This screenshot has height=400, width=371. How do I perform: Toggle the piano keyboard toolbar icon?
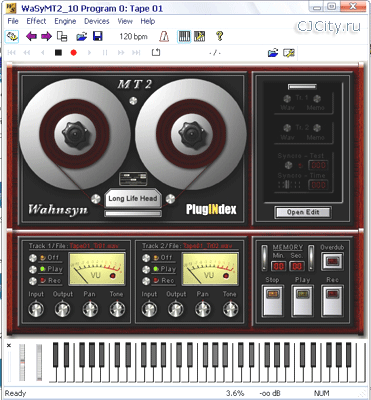(x=184, y=36)
